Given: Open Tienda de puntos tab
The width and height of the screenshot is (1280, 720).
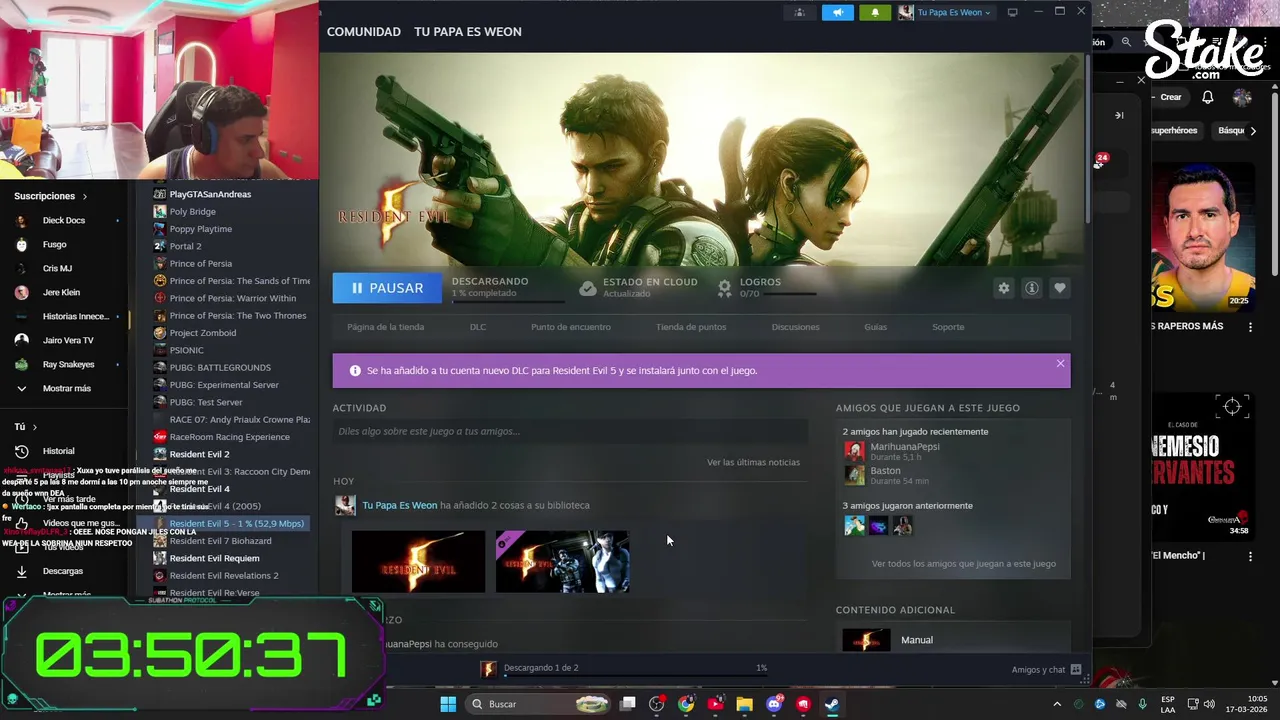Looking at the screenshot, I should [691, 327].
